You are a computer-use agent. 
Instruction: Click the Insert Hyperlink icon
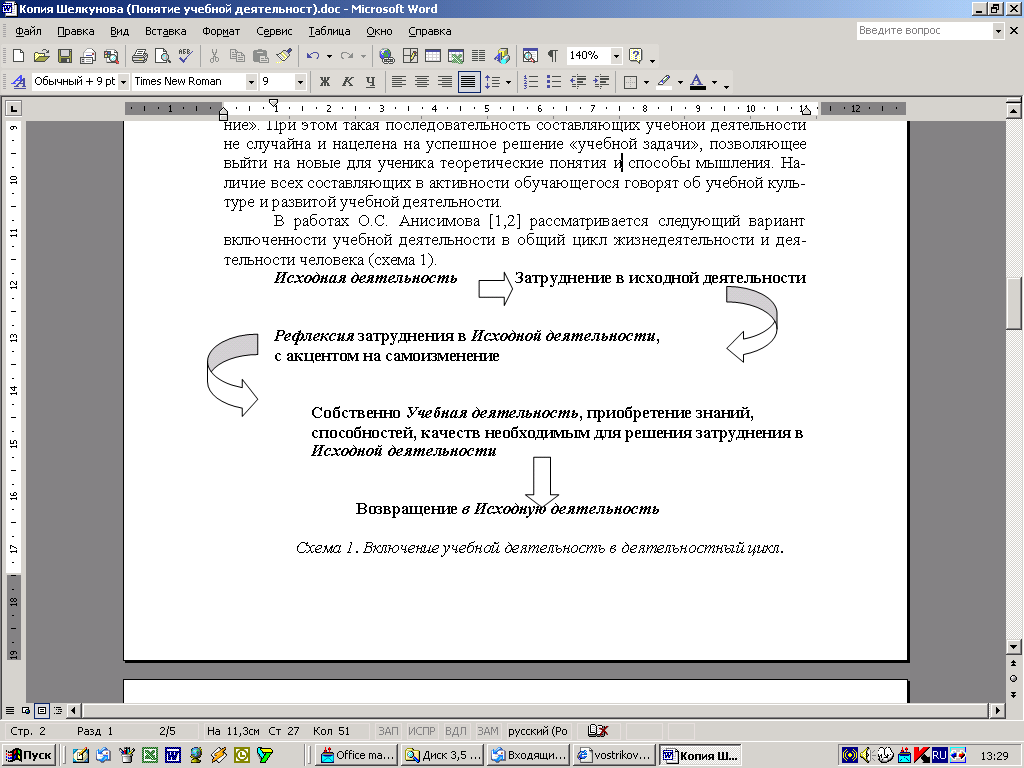tap(387, 56)
